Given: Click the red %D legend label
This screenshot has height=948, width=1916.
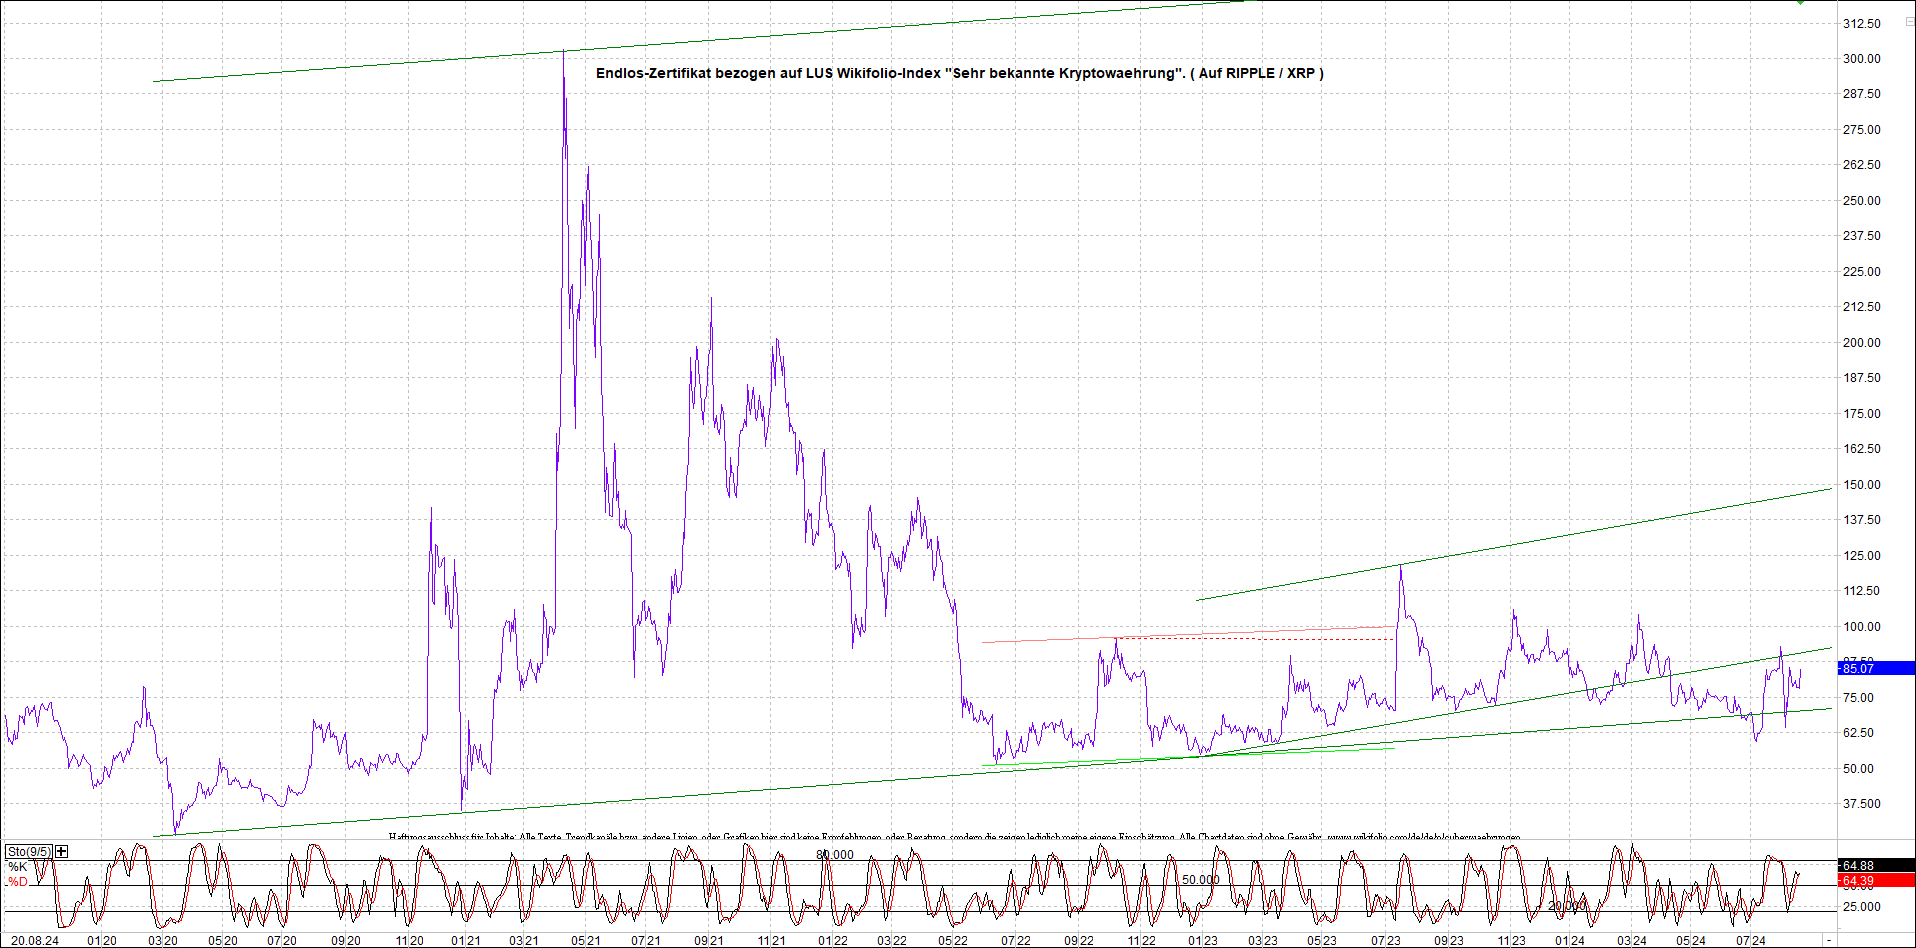Looking at the screenshot, I should (18, 882).
